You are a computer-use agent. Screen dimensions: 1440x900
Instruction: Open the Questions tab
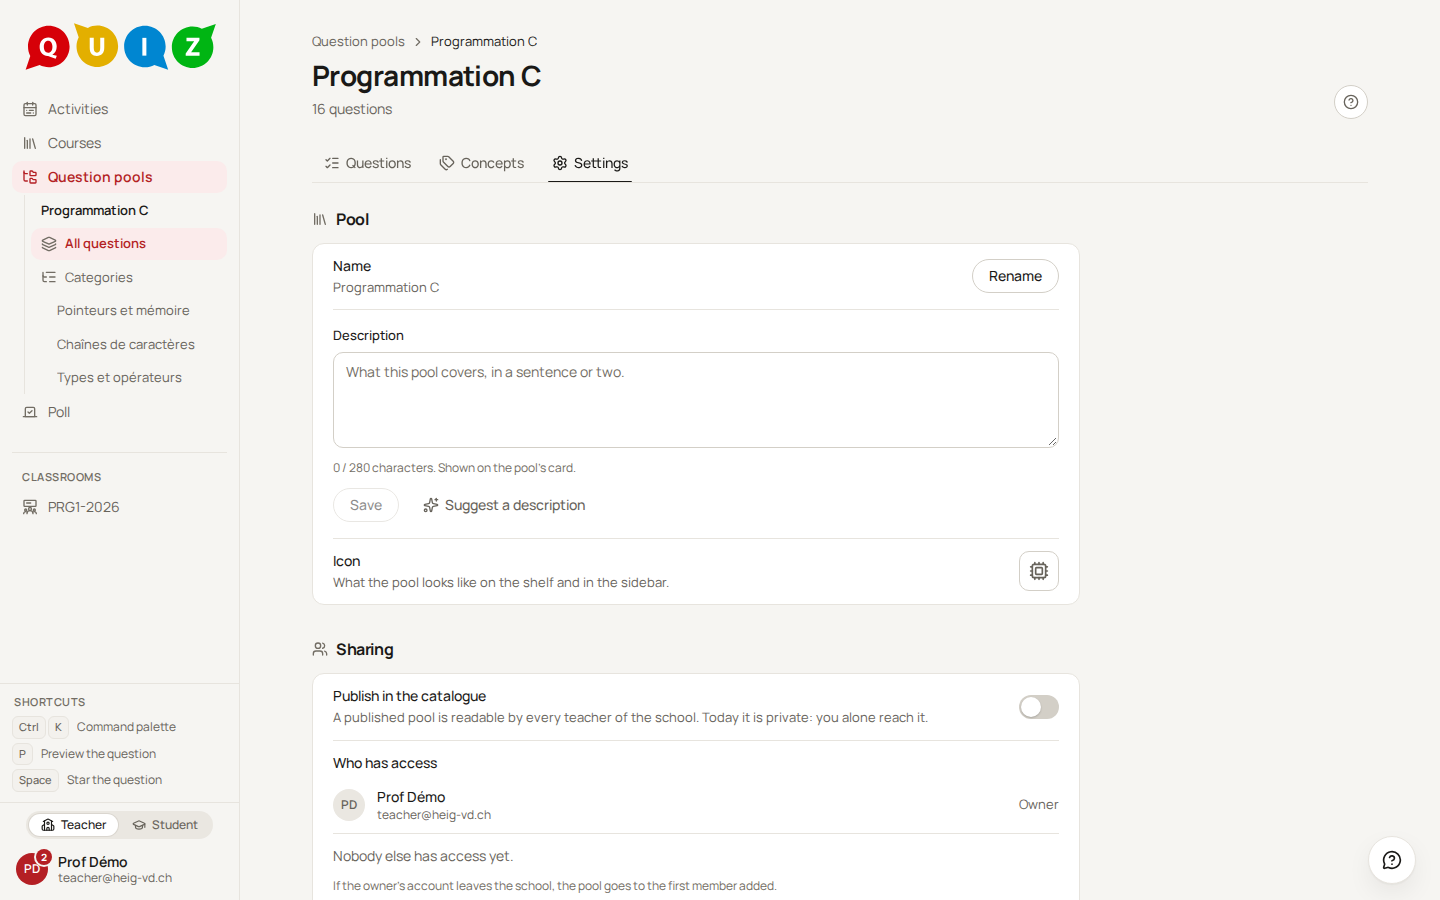click(368, 163)
